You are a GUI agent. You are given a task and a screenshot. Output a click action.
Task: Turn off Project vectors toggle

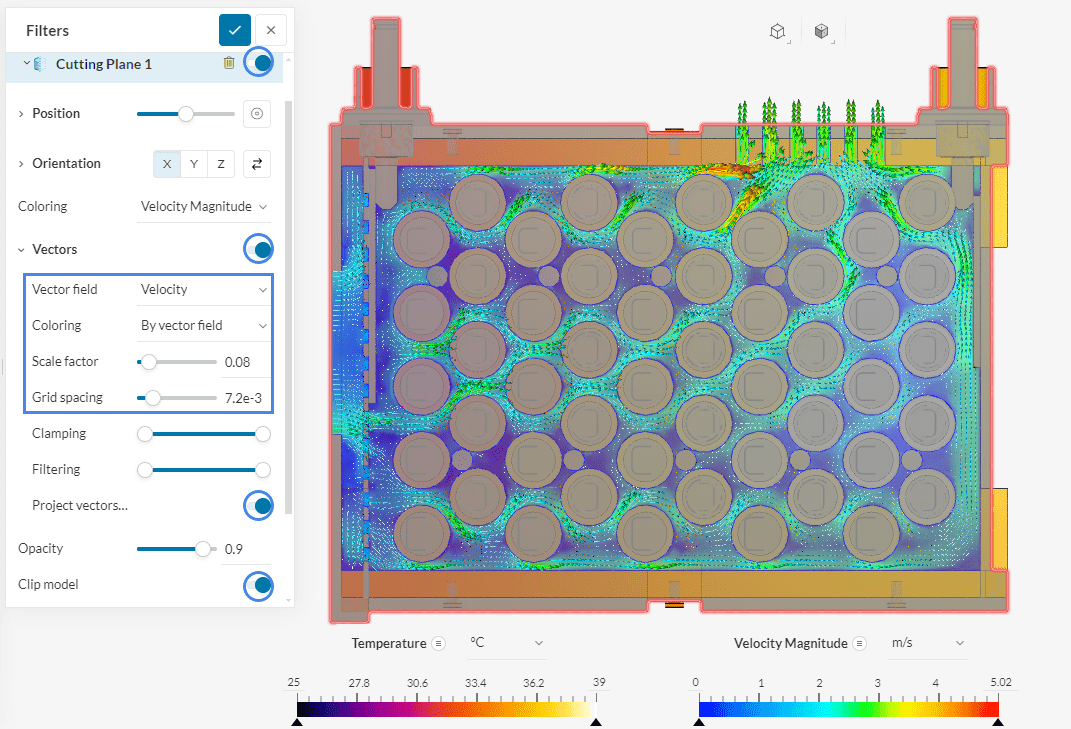259,506
